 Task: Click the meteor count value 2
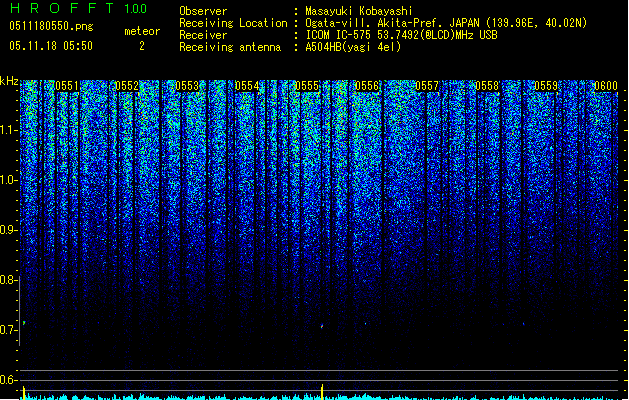142,46
